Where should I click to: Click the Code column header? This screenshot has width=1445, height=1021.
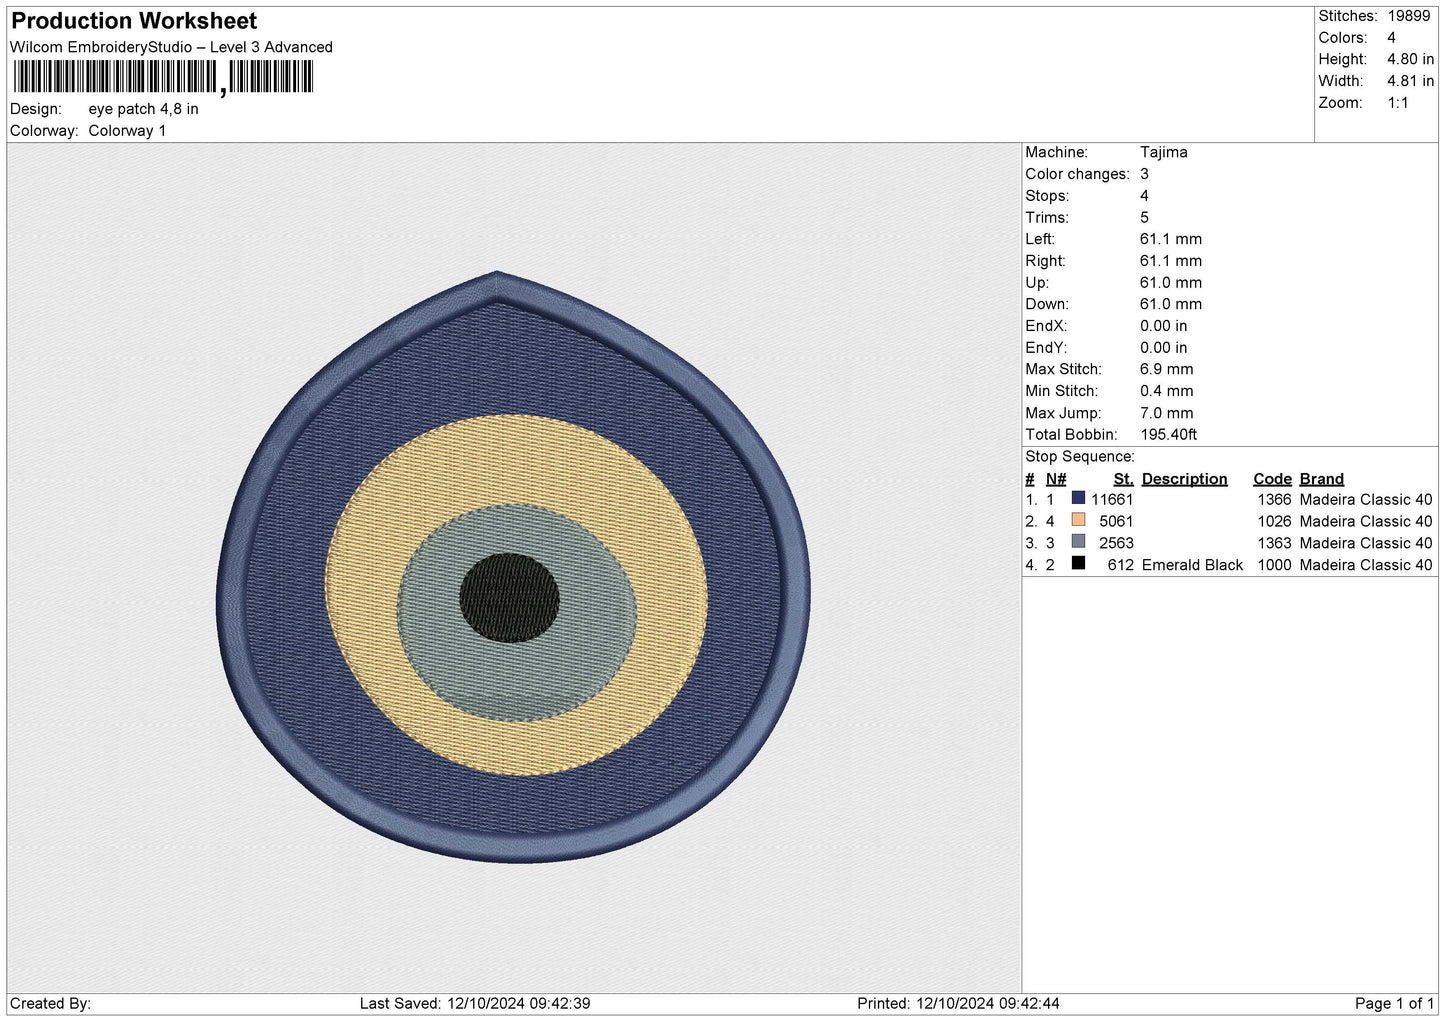pyautogui.click(x=1272, y=479)
